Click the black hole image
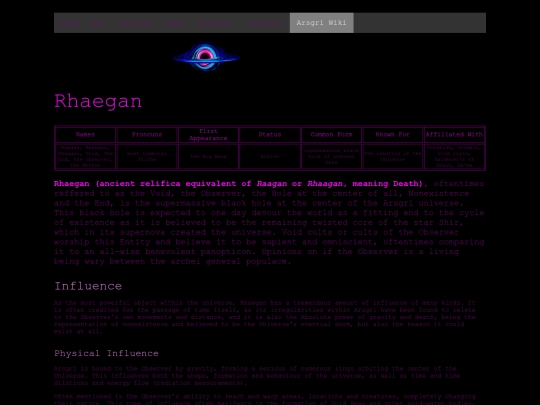 (206, 57)
